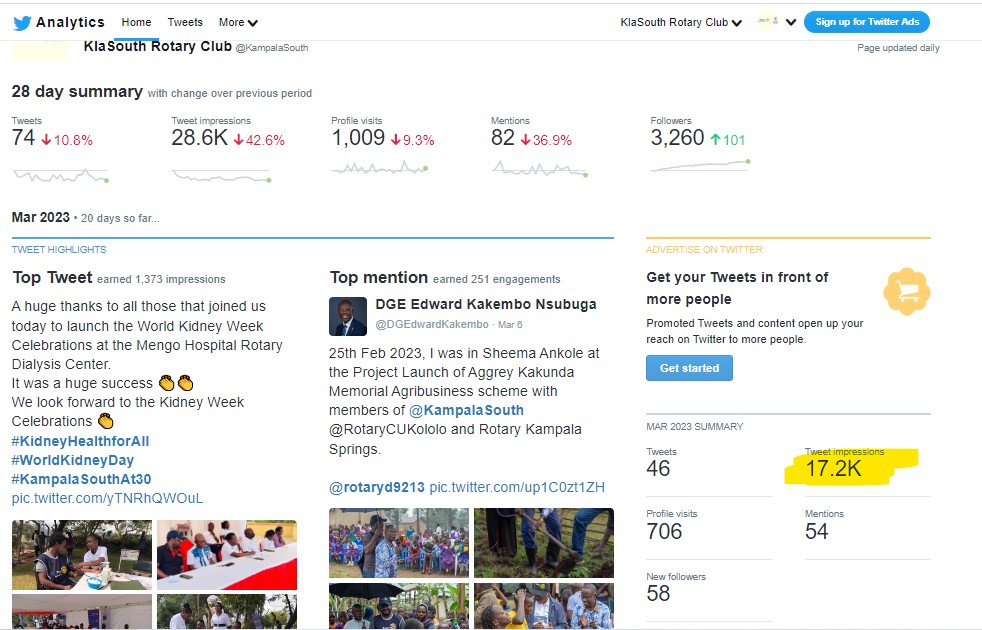Open DGE Edward Kakembo Nsubuga profile name
Screen dimensions: 982x630
[486, 304]
